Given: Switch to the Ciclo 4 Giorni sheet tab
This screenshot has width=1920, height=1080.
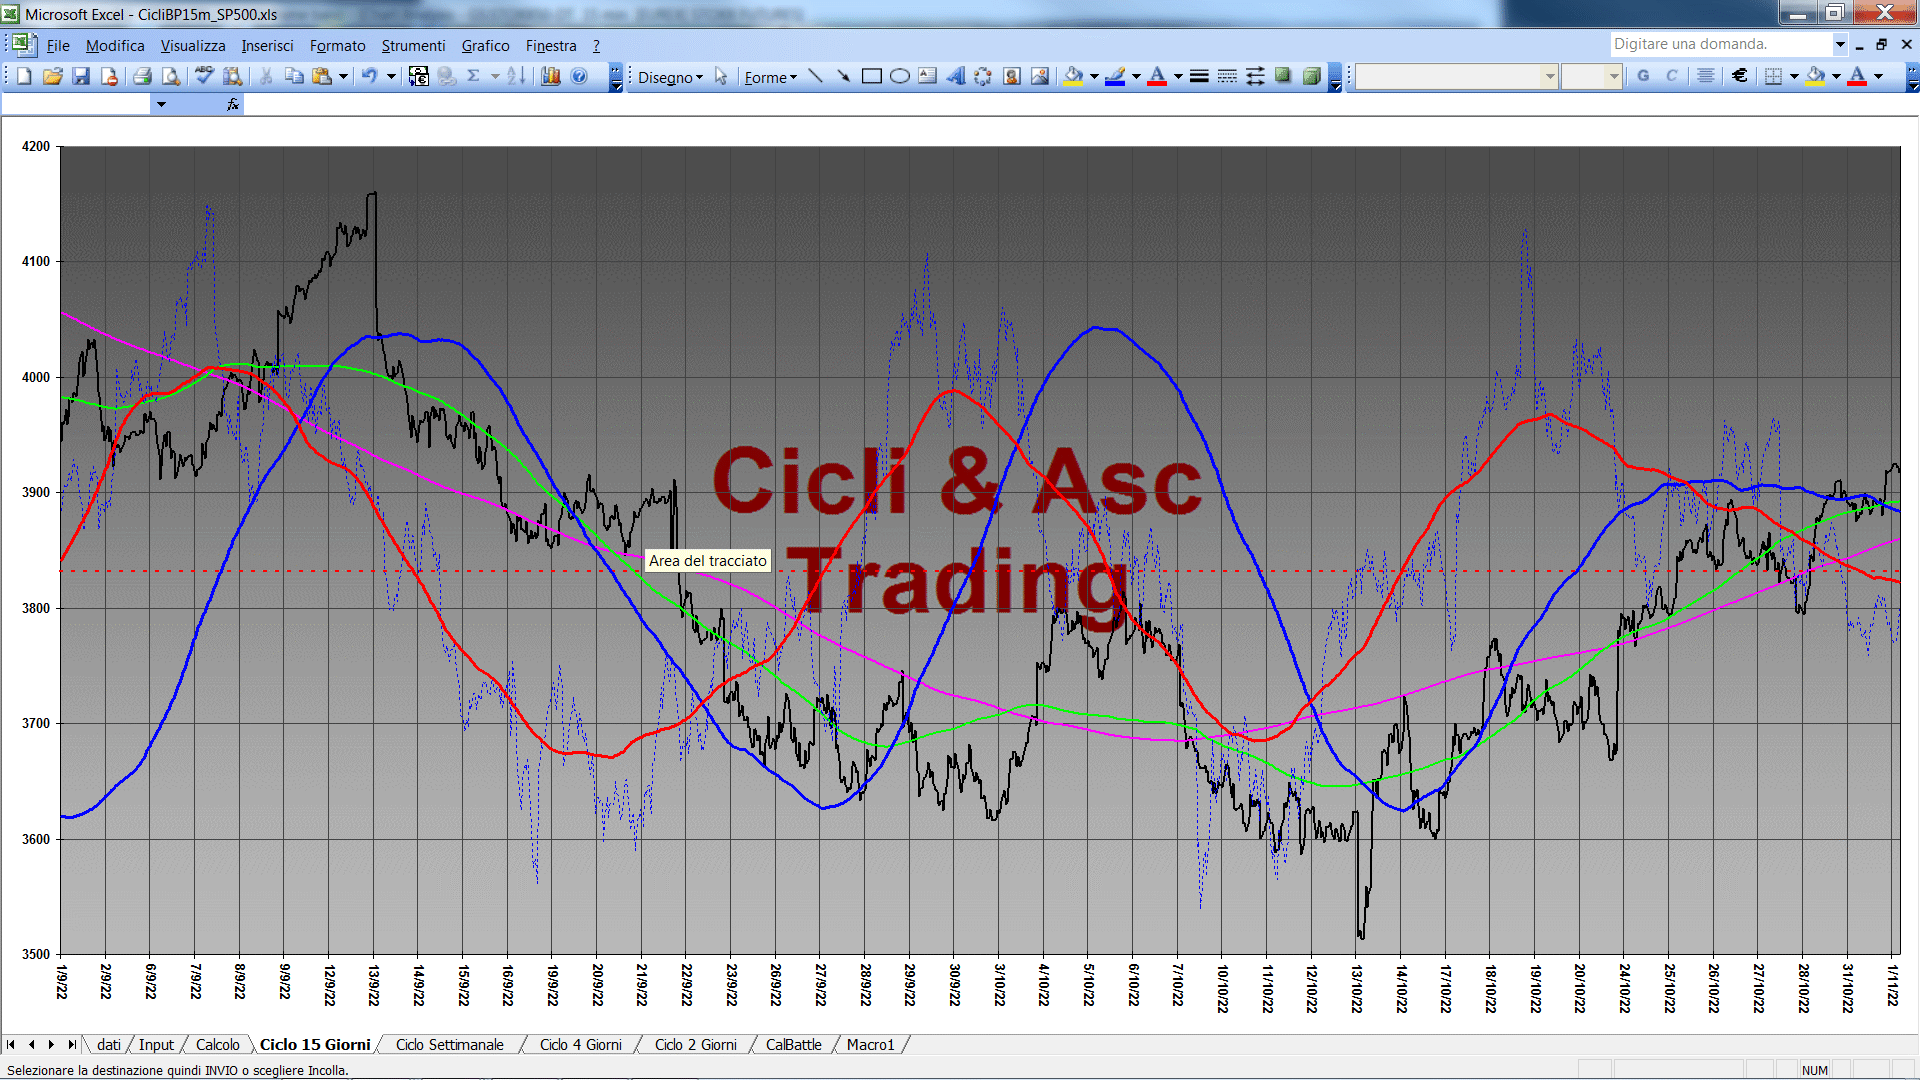Looking at the screenshot, I should (580, 1045).
